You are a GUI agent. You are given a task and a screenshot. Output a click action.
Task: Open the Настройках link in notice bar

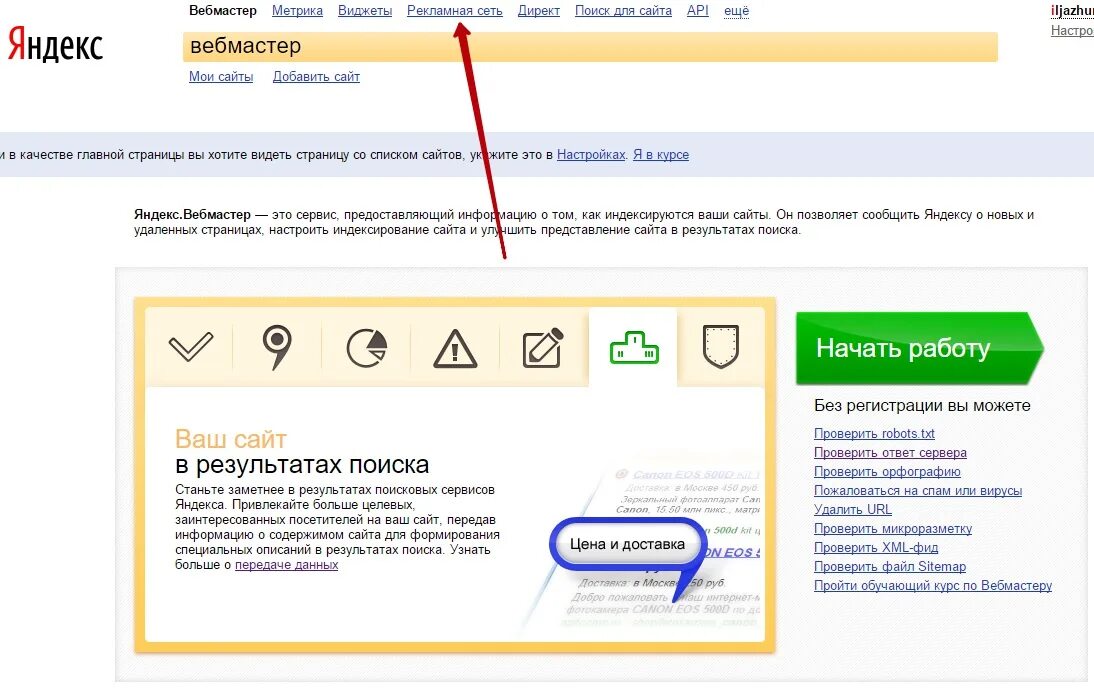click(591, 155)
